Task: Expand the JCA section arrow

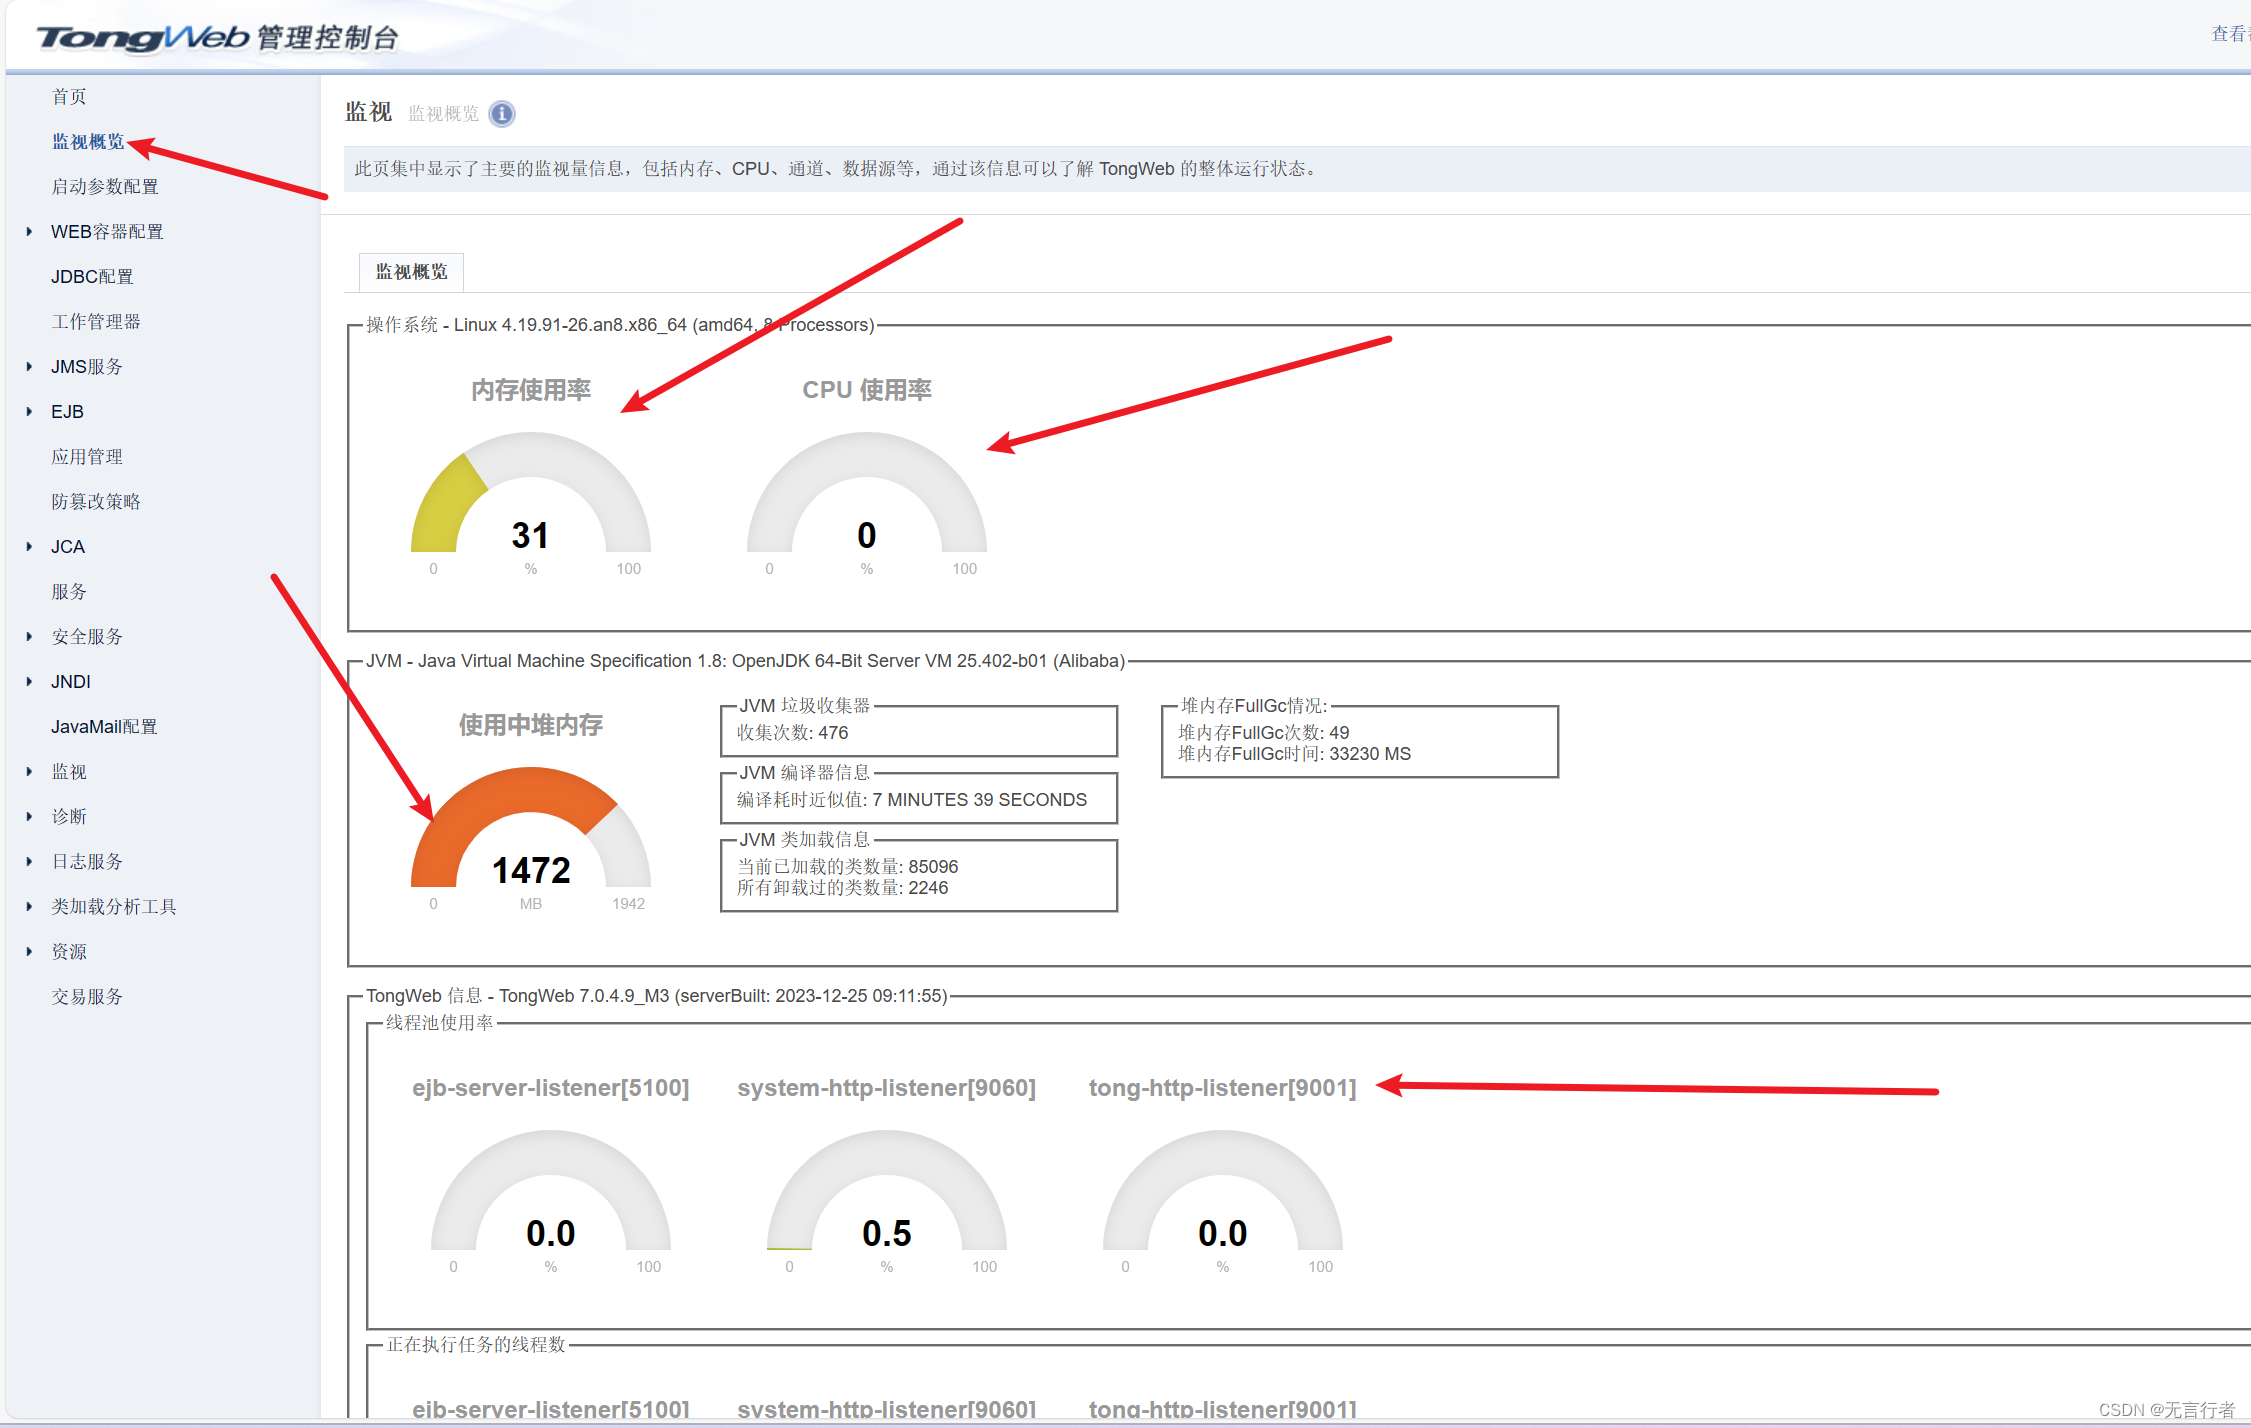Action: (29, 547)
